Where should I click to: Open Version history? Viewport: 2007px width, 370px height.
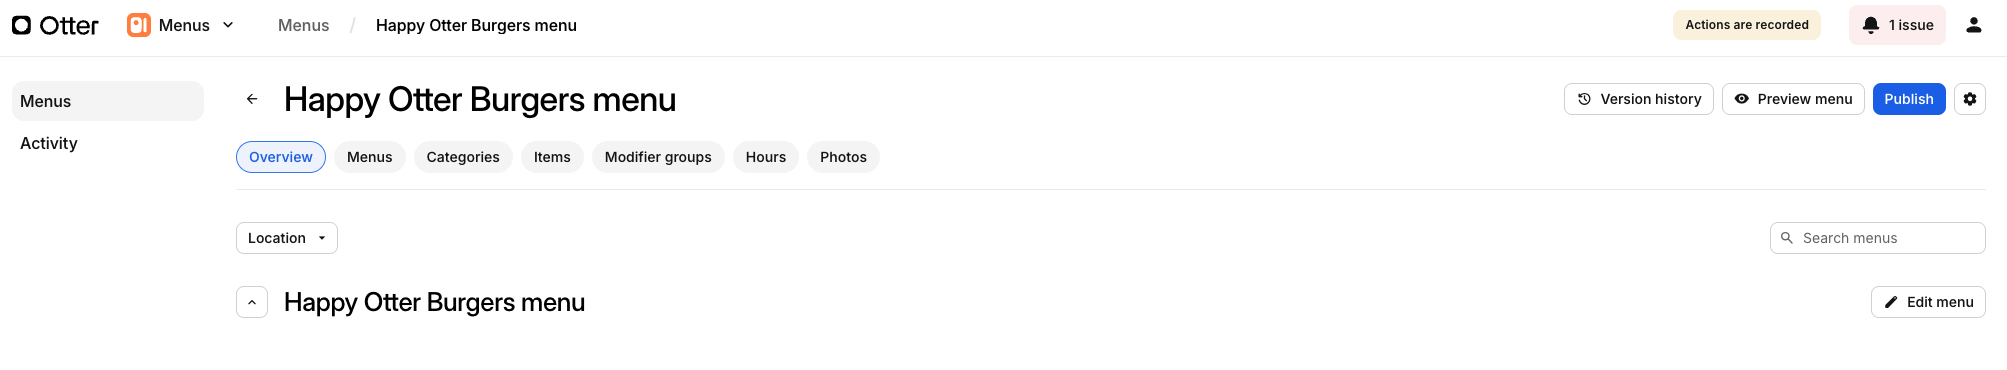1639,99
